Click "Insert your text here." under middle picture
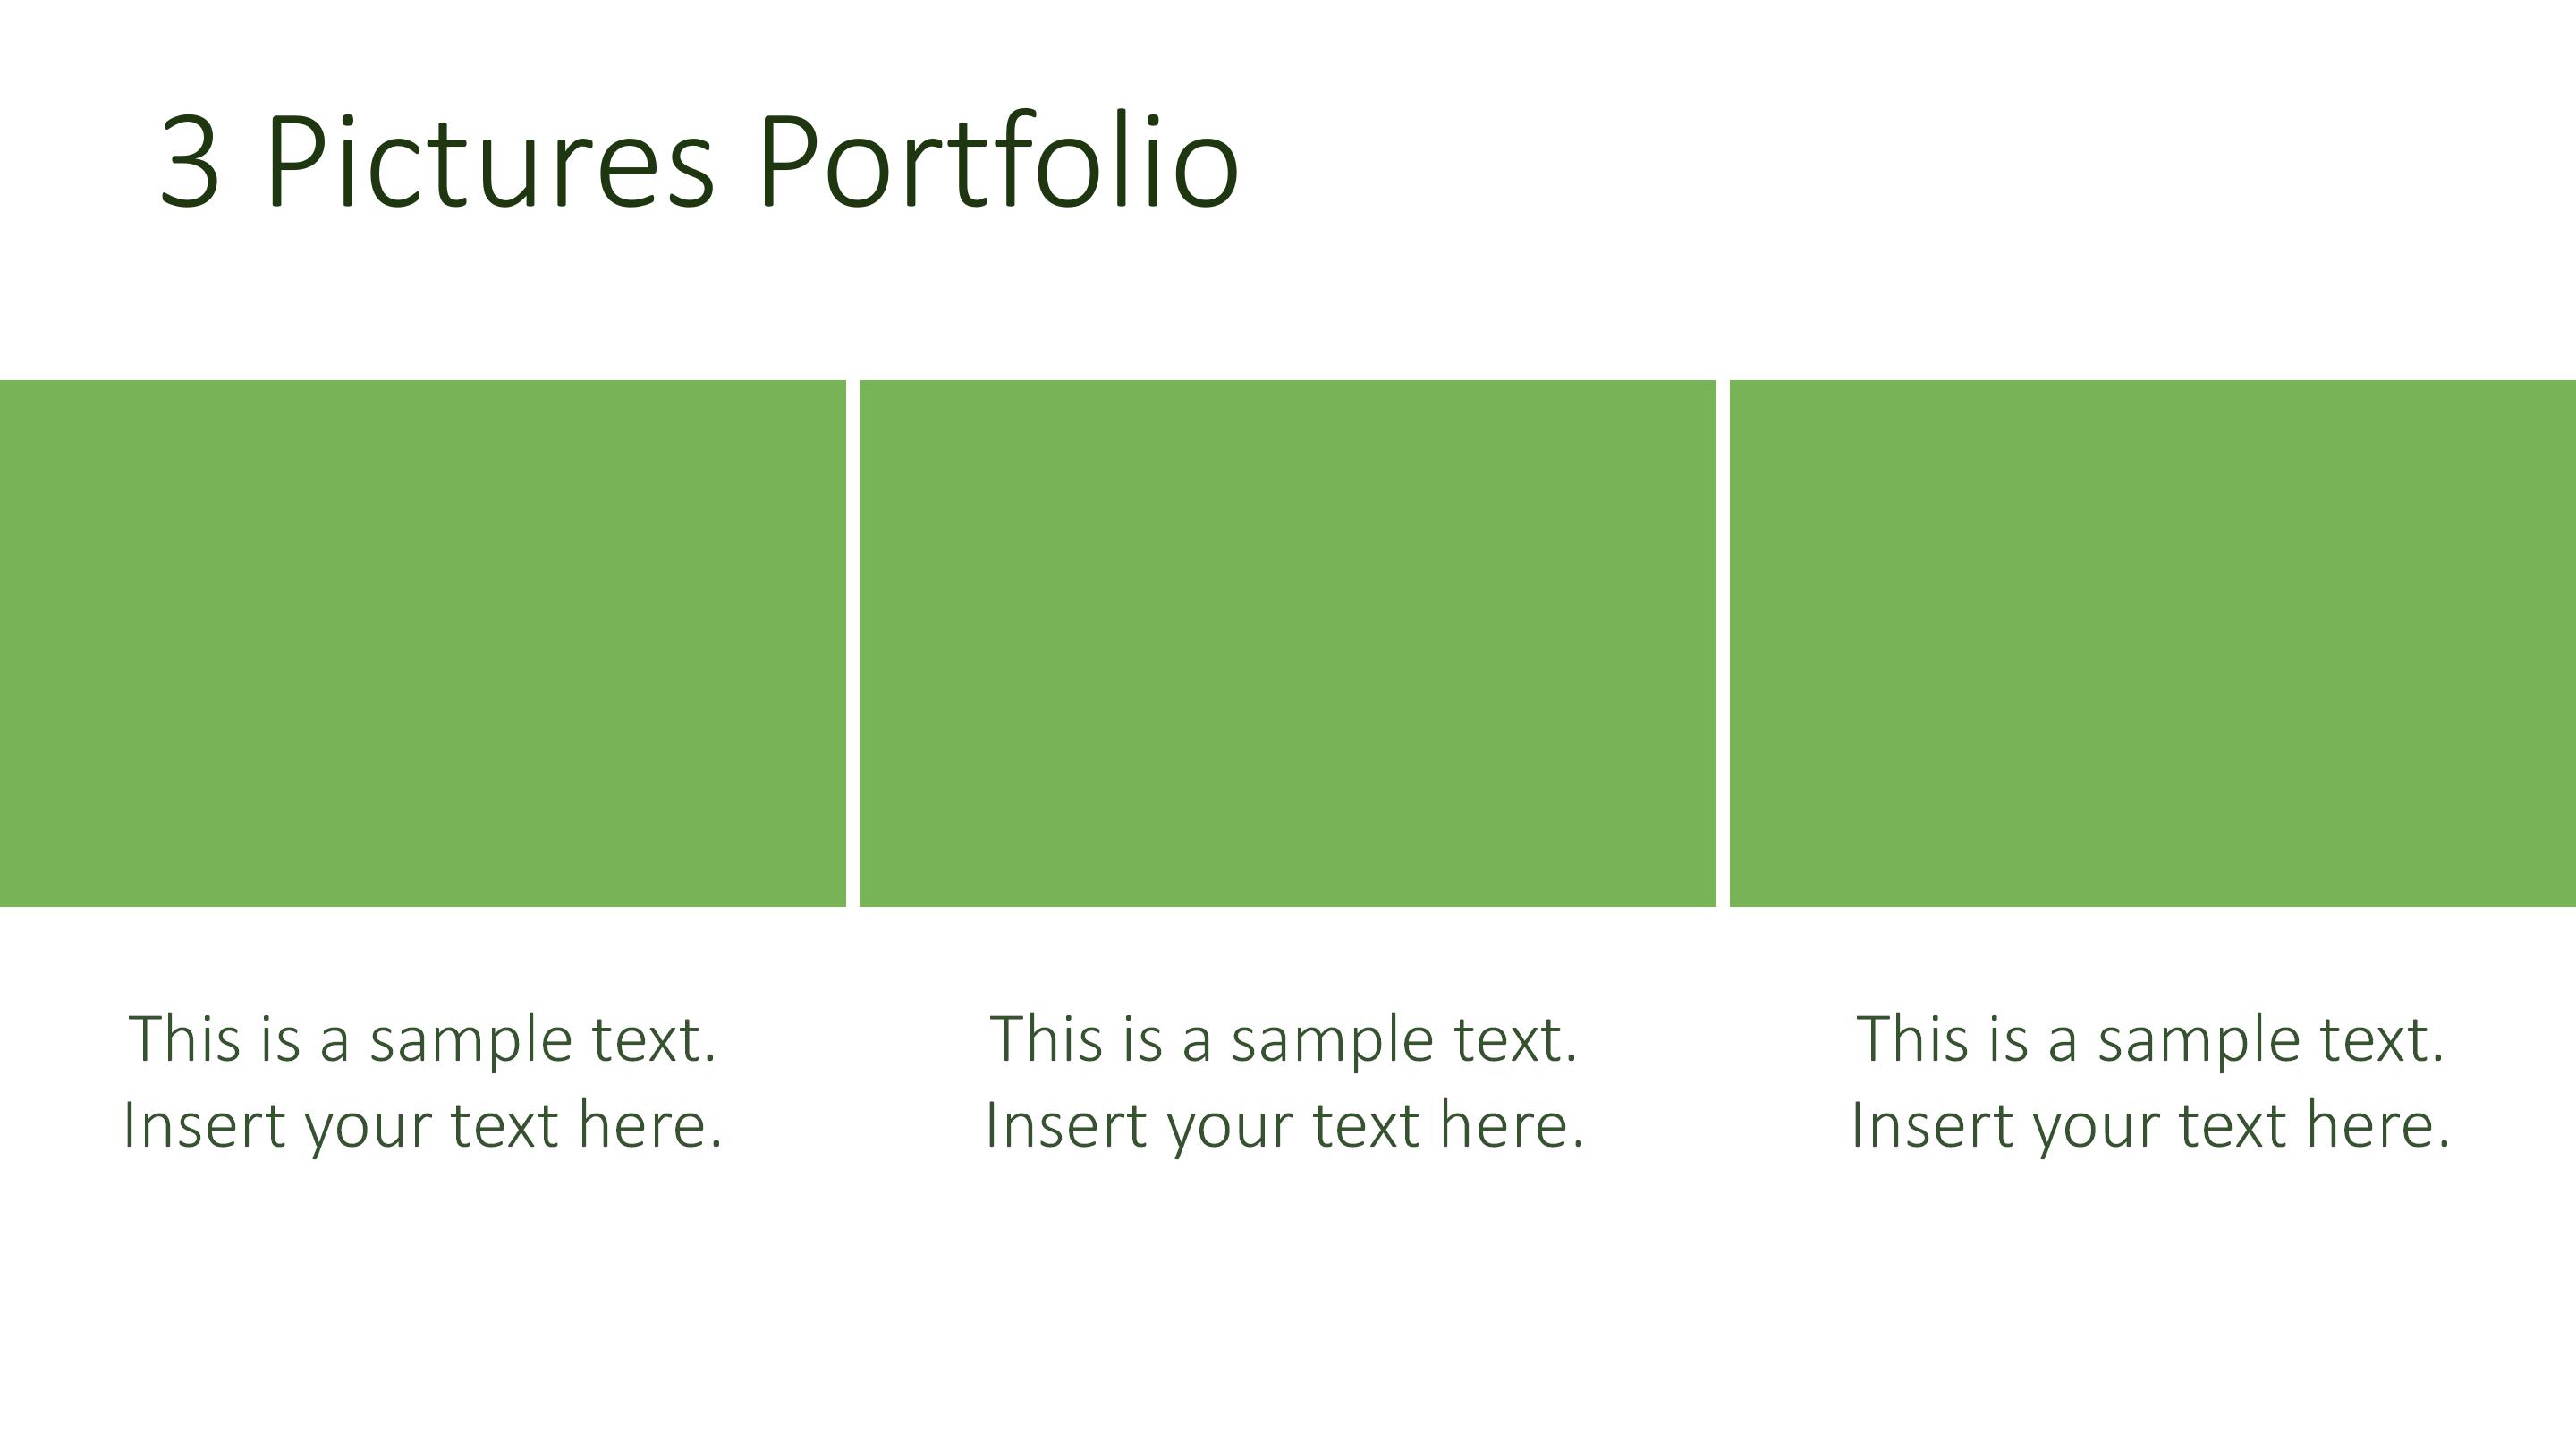The image size is (2576, 1449). [1285, 1125]
